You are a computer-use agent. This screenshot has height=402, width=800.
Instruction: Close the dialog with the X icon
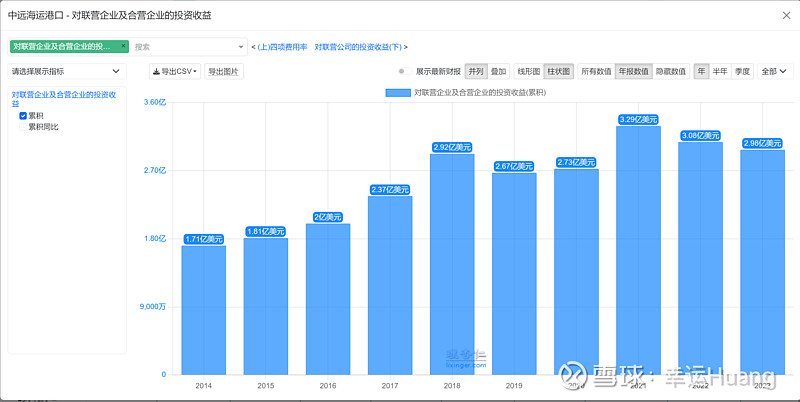tap(786, 15)
